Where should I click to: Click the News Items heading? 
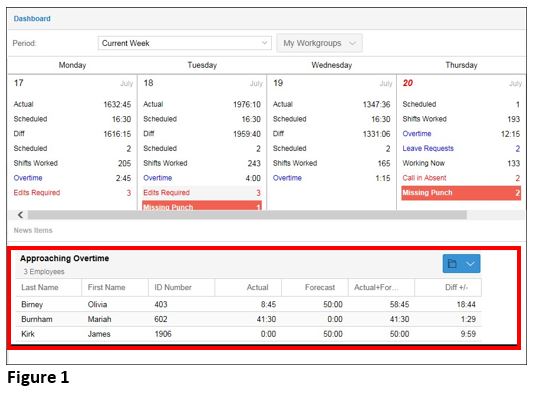click(x=33, y=230)
